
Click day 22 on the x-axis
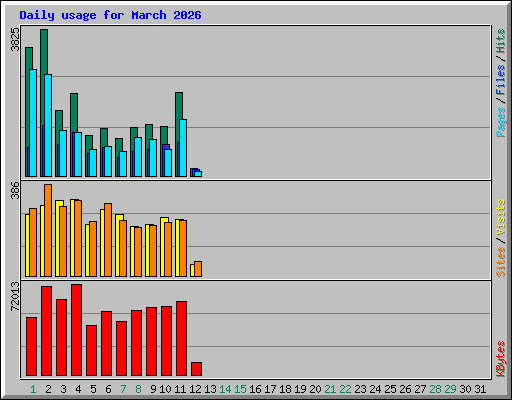[345, 389]
